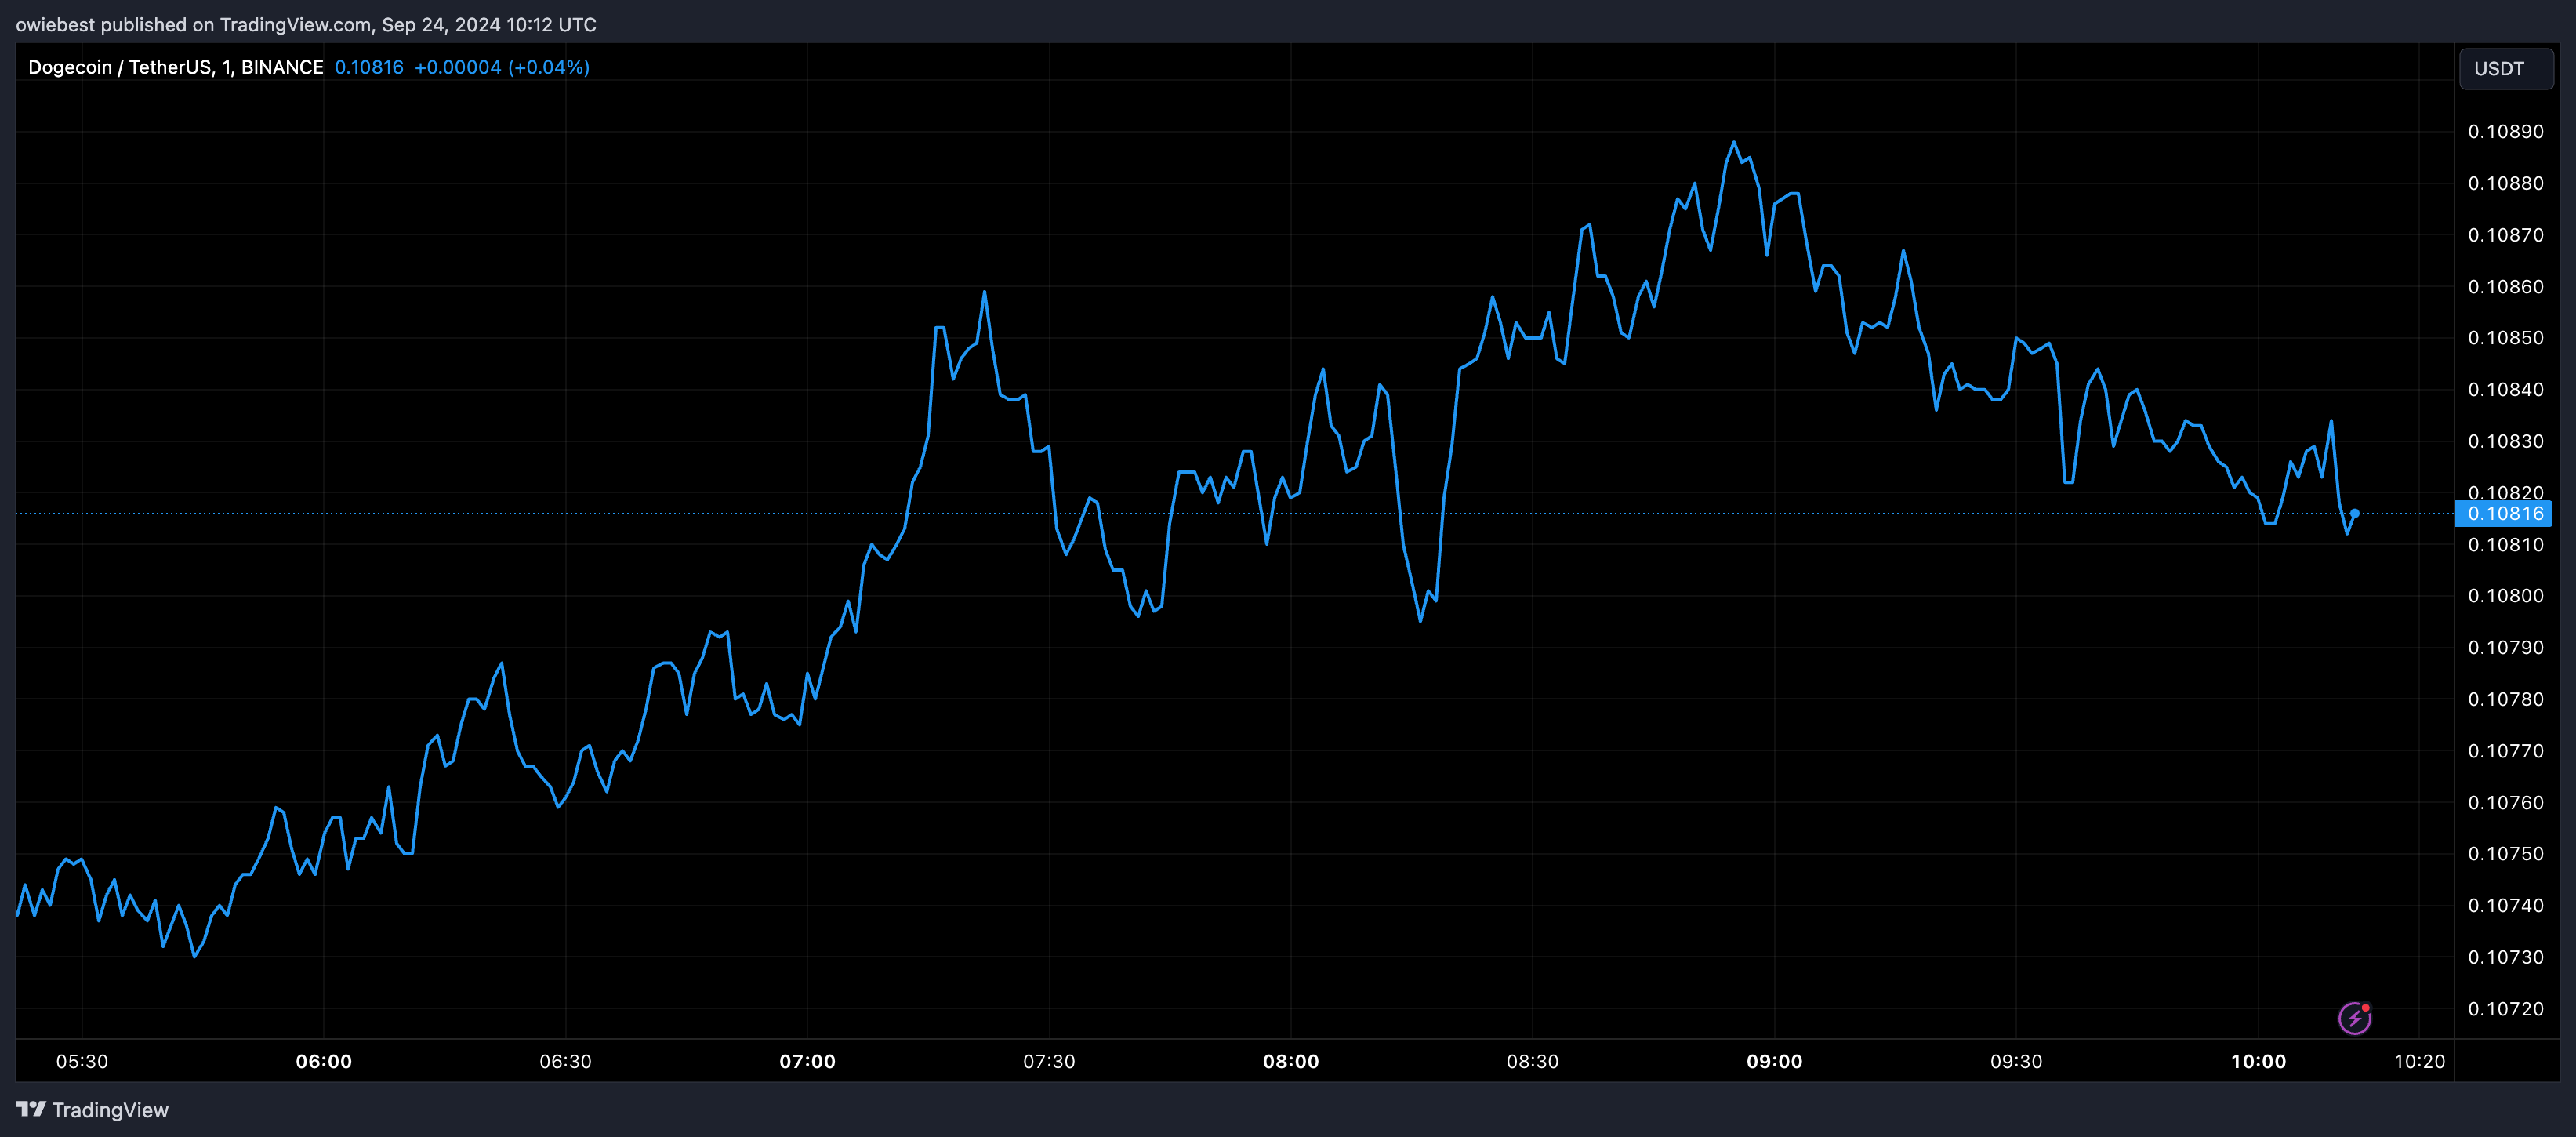
Task: Click the price axis label 0.10800
Action: tap(2505, 596)
